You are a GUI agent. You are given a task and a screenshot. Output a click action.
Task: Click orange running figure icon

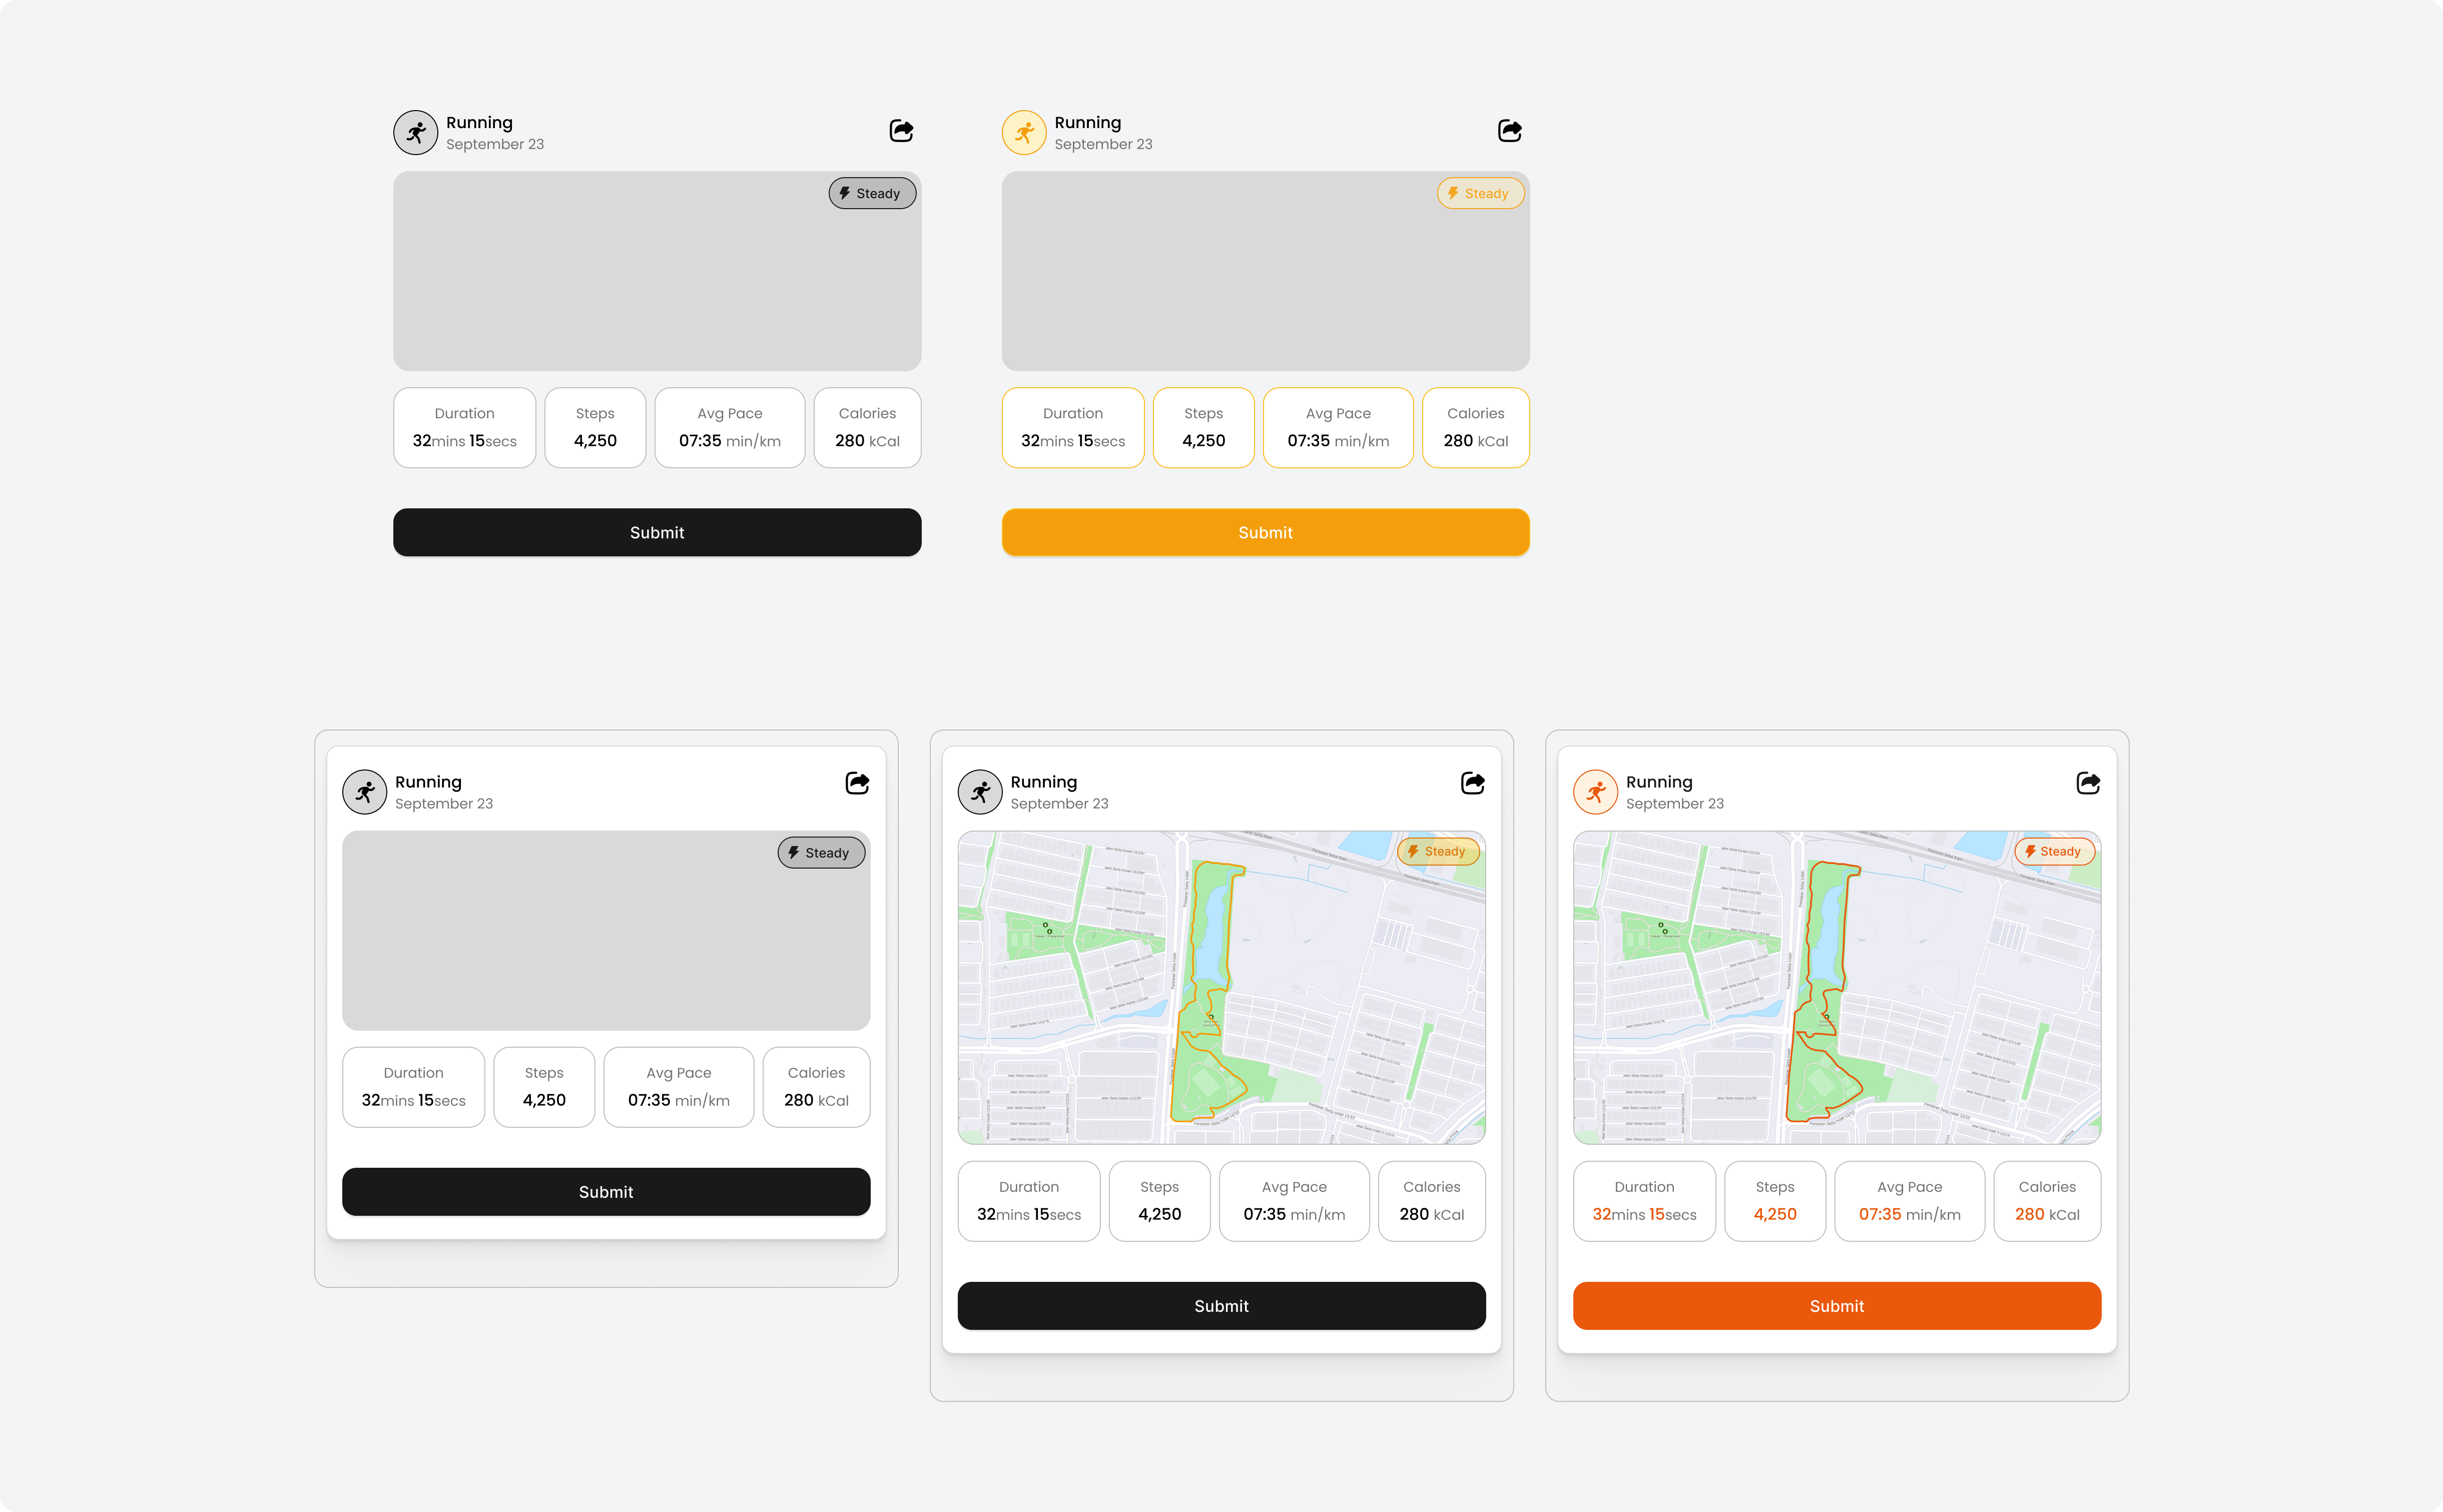1595,792
